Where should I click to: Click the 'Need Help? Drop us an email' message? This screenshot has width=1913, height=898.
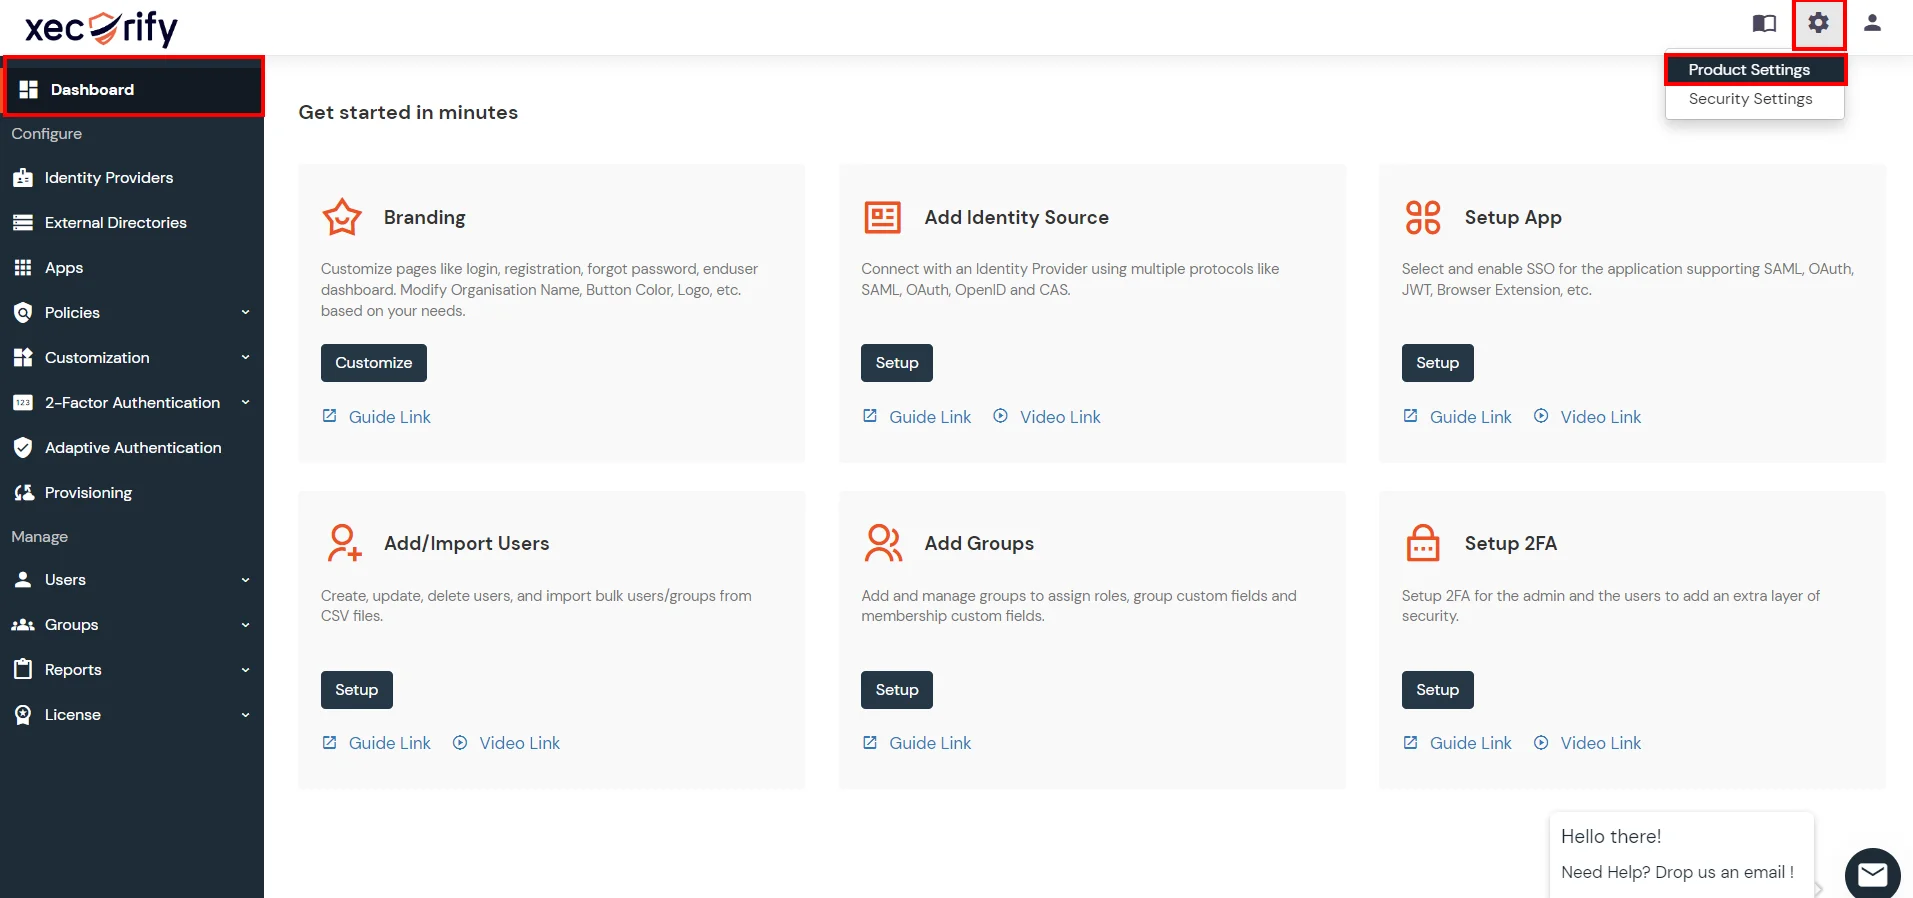pyautogui.click(x=1677, y=872)
